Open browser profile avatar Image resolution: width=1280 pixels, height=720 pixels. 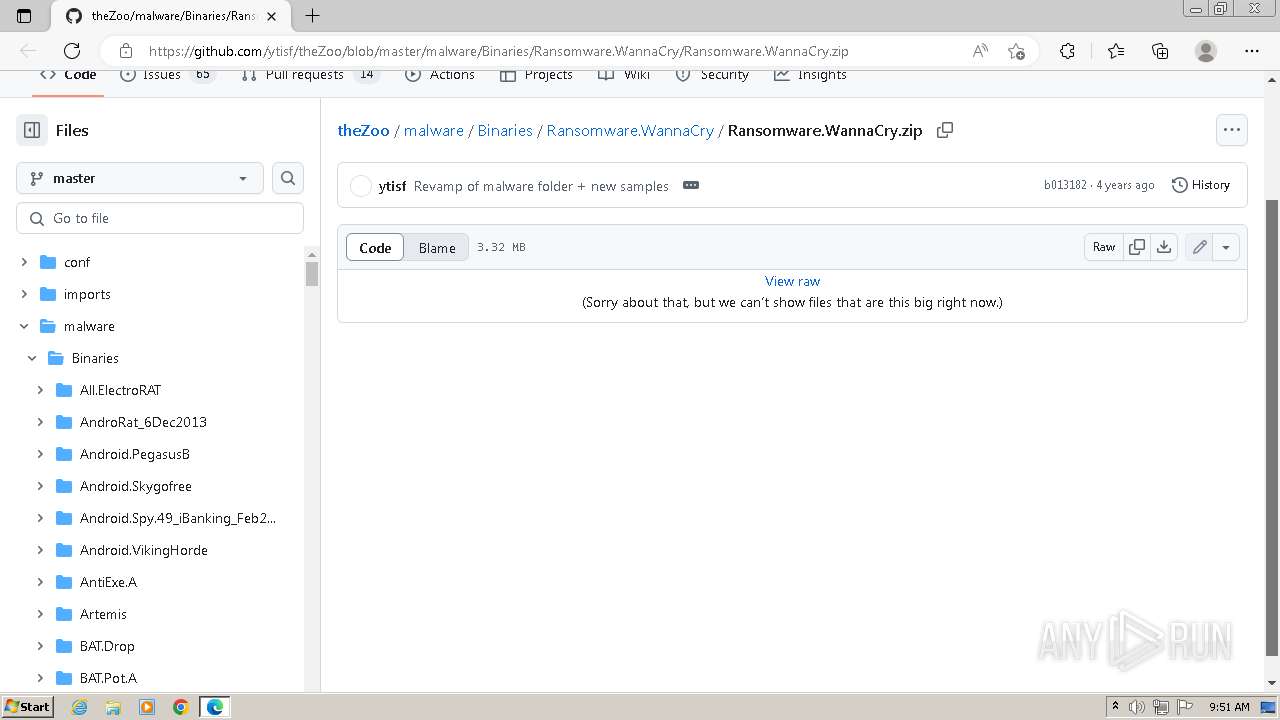coord(1206,51)
